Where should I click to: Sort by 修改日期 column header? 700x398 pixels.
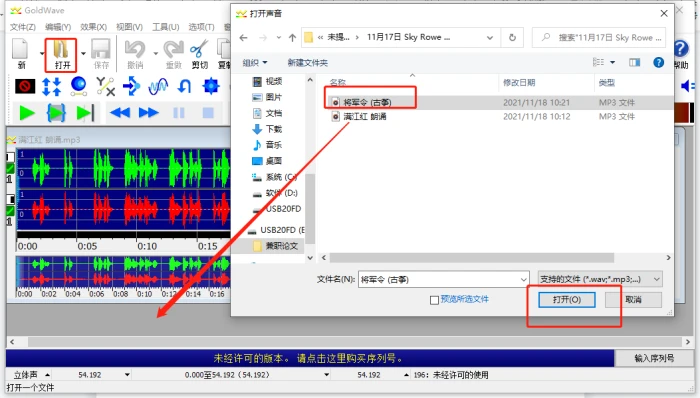point(519,83)
